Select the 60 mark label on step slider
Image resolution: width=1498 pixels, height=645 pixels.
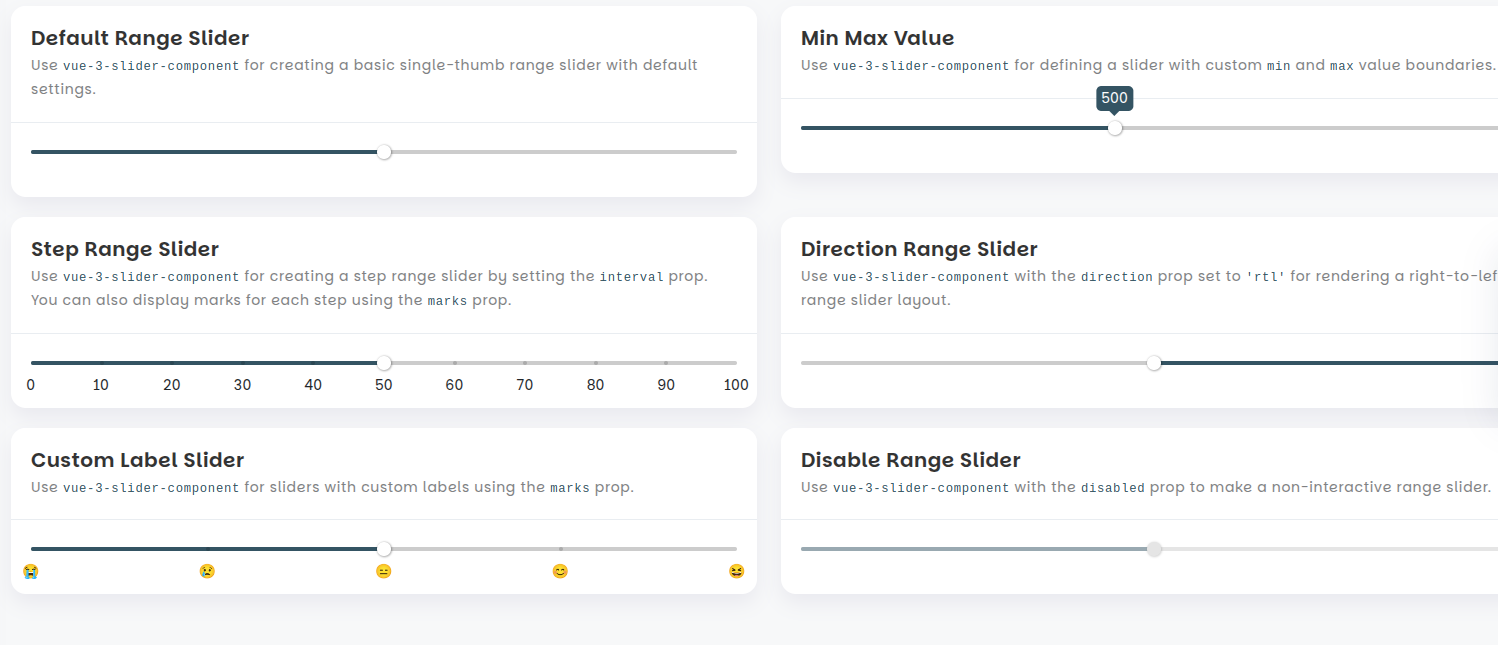[x=455, y=385]
